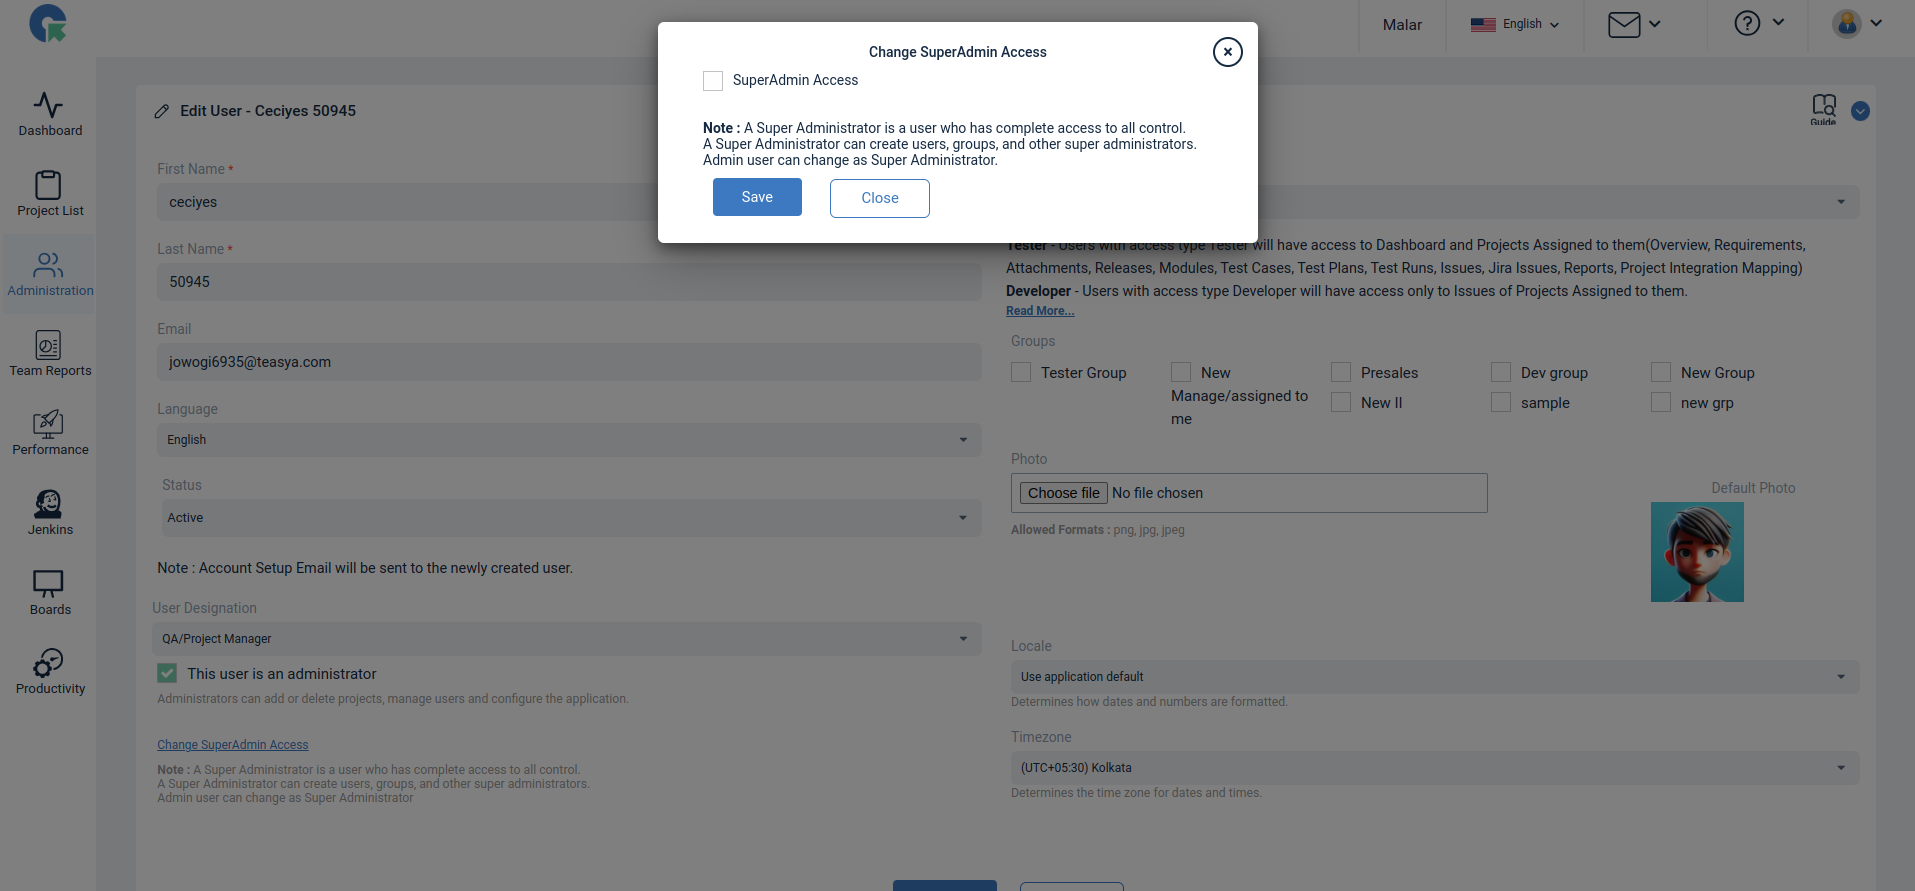Click the Email field jowogi6935@teasya.com
Image resolution: width=1915 pixels, height=891 pixels.
pyautogui.click(x=569, y=362)
